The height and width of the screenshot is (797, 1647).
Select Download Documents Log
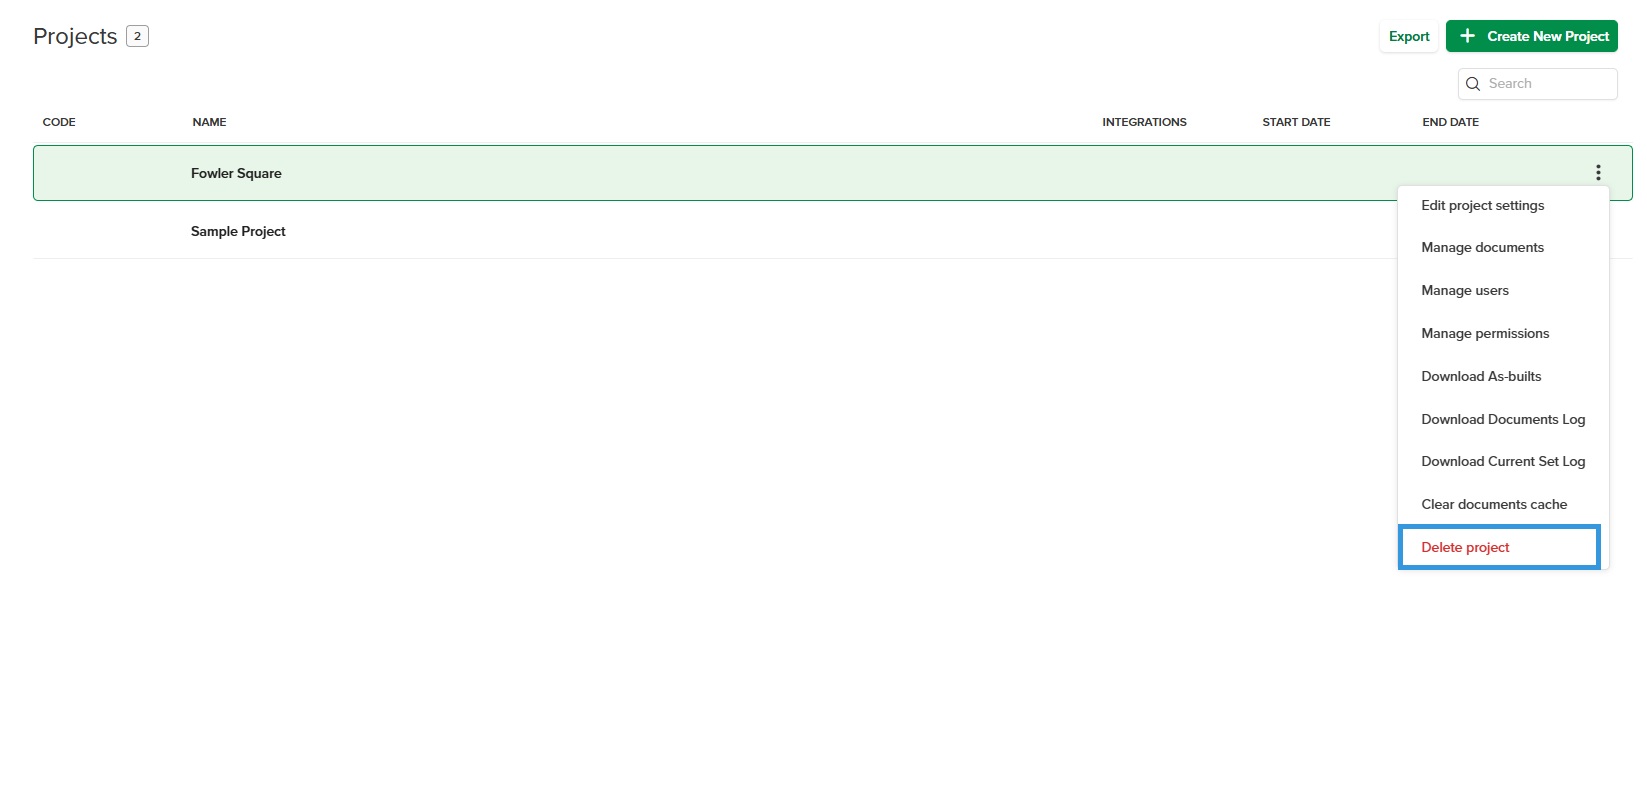coord(1503,419)
